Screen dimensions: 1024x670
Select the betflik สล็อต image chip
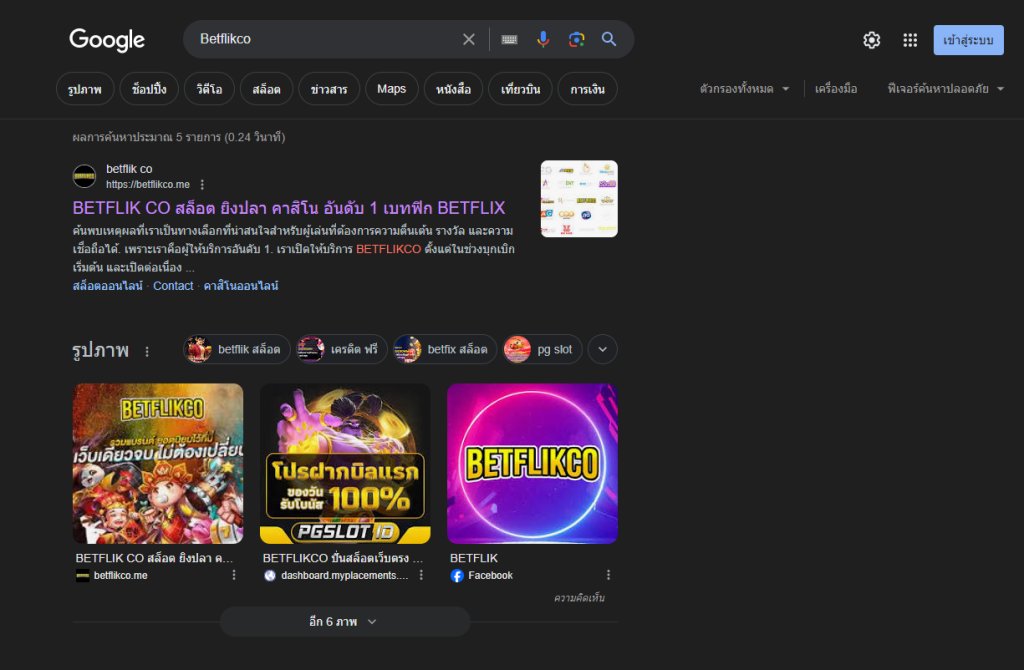point(236,349)
